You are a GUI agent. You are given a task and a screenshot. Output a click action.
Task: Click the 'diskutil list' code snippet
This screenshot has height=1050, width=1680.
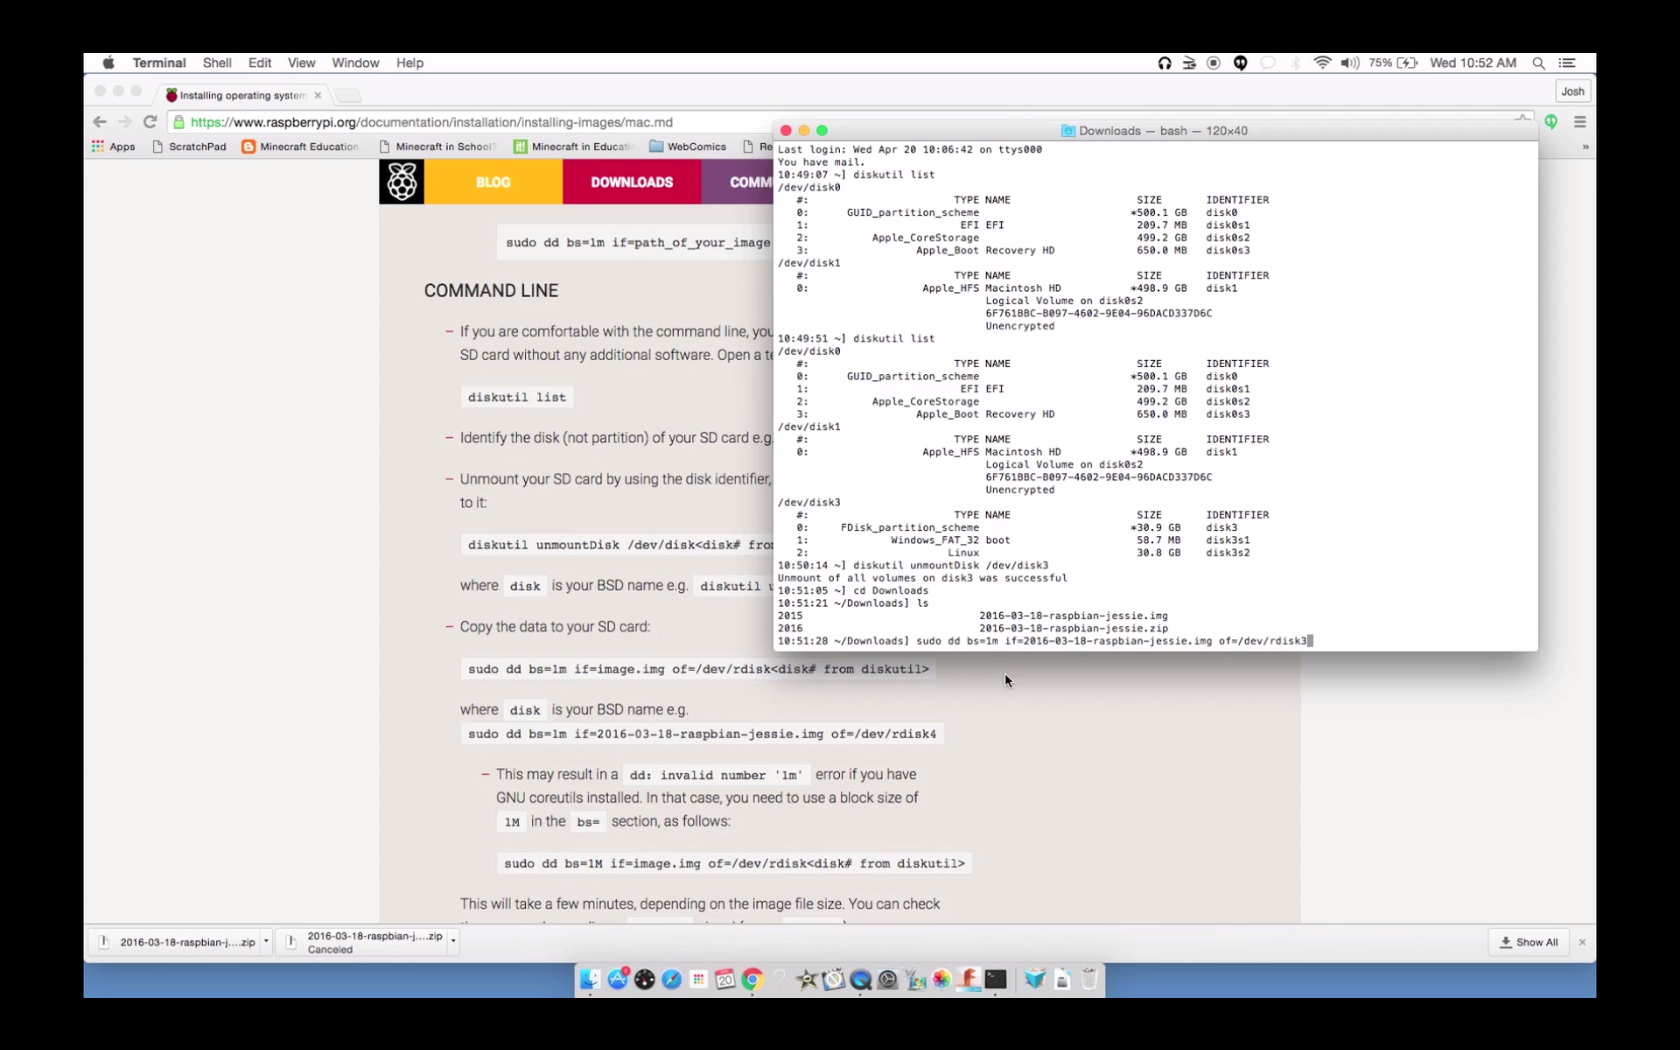pyautogui.click(x=517, y=397)
